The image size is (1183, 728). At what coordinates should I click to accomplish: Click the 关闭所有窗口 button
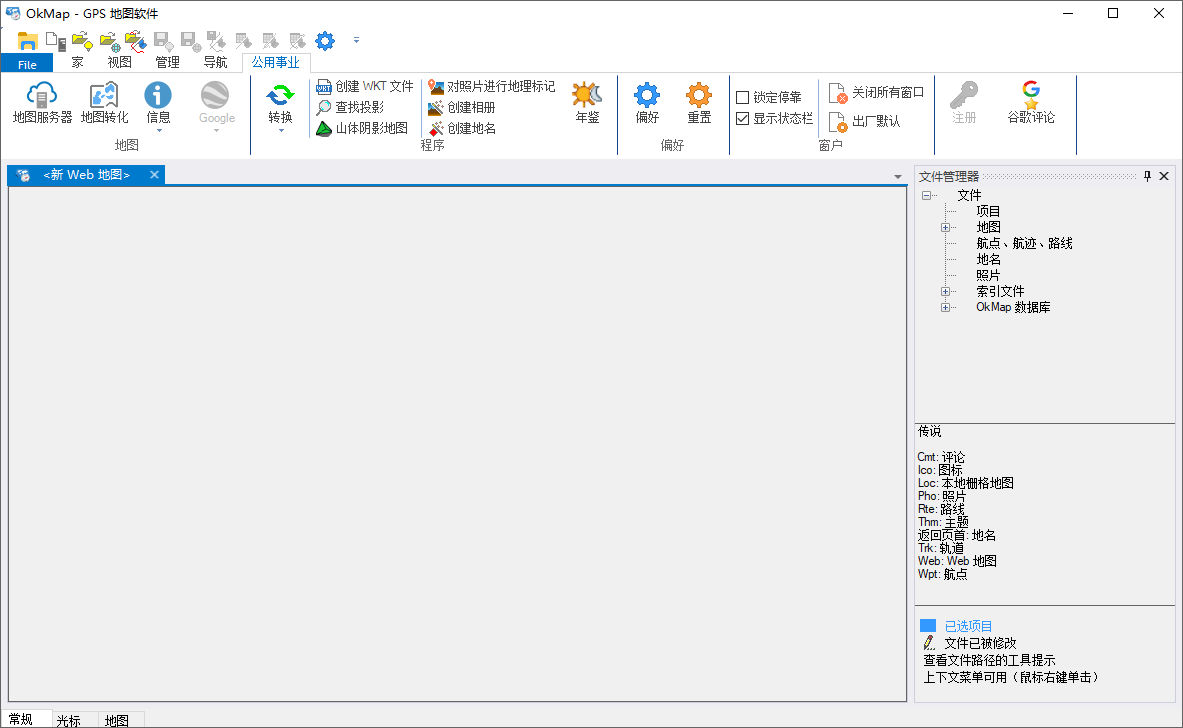(x=876, y=91)
